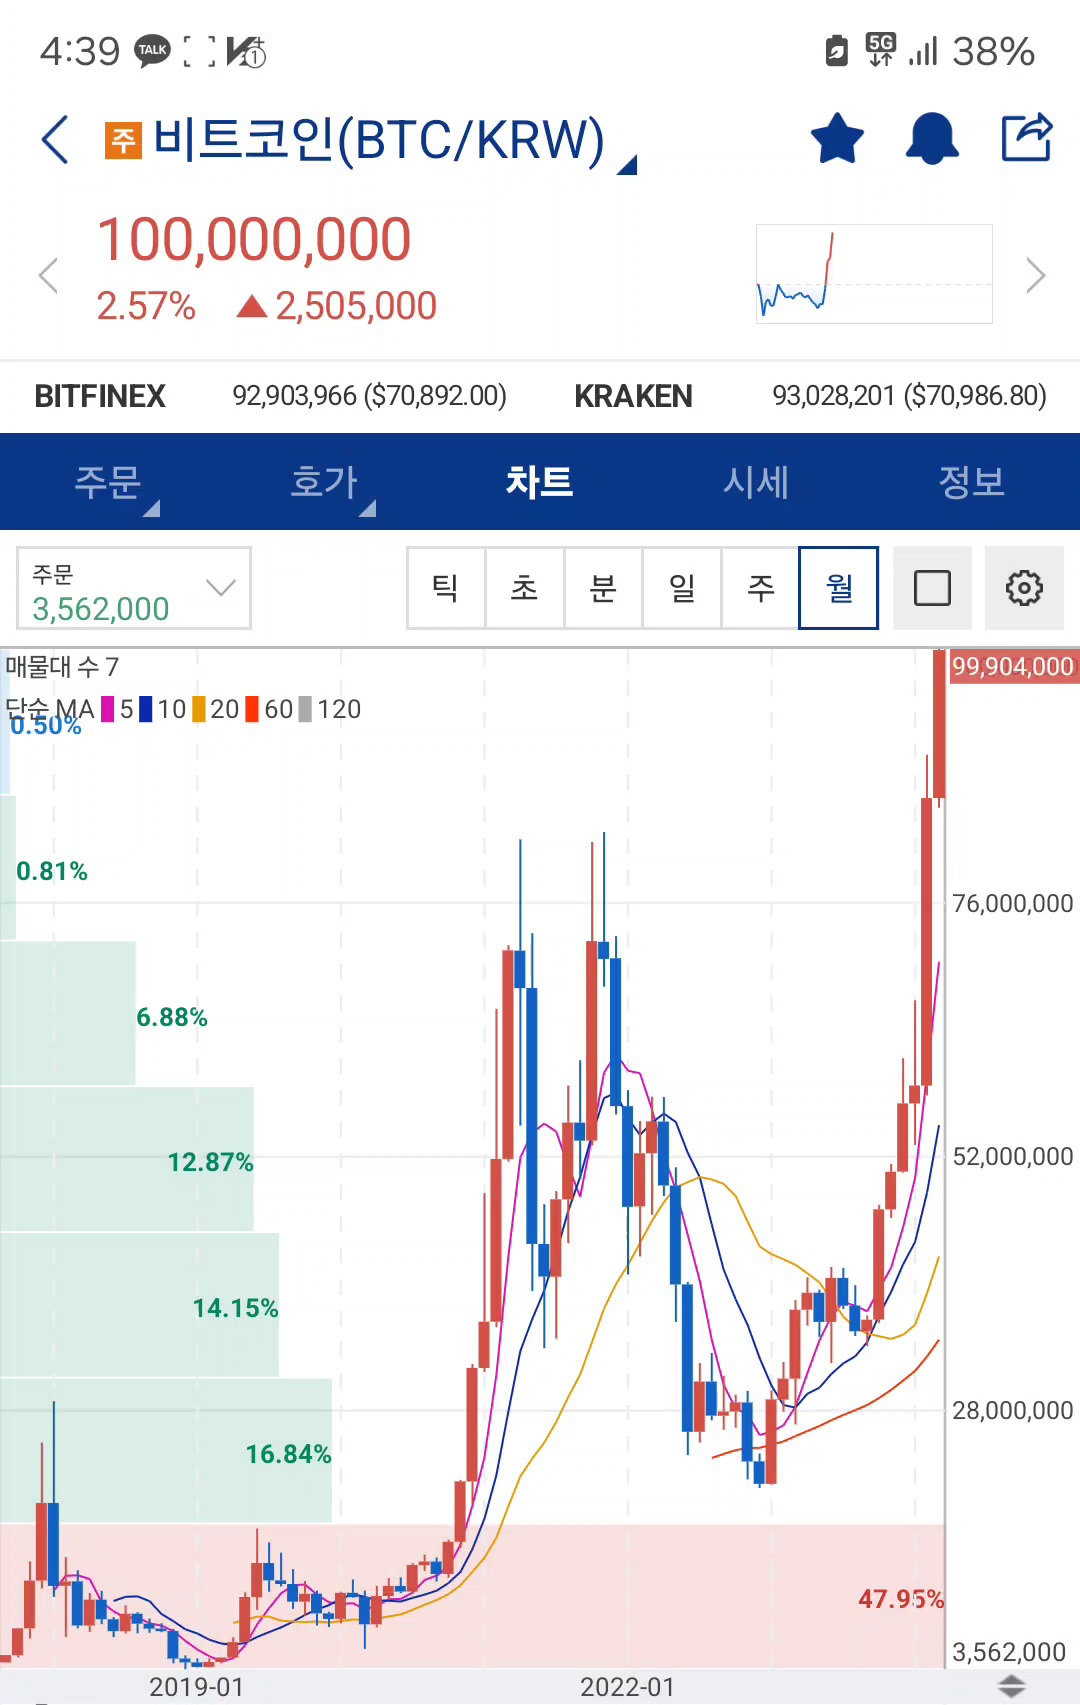This screenshot has width=1080, height=1705.
Task: Tap the MA 60 red color swatch
Action: [252, 710]
